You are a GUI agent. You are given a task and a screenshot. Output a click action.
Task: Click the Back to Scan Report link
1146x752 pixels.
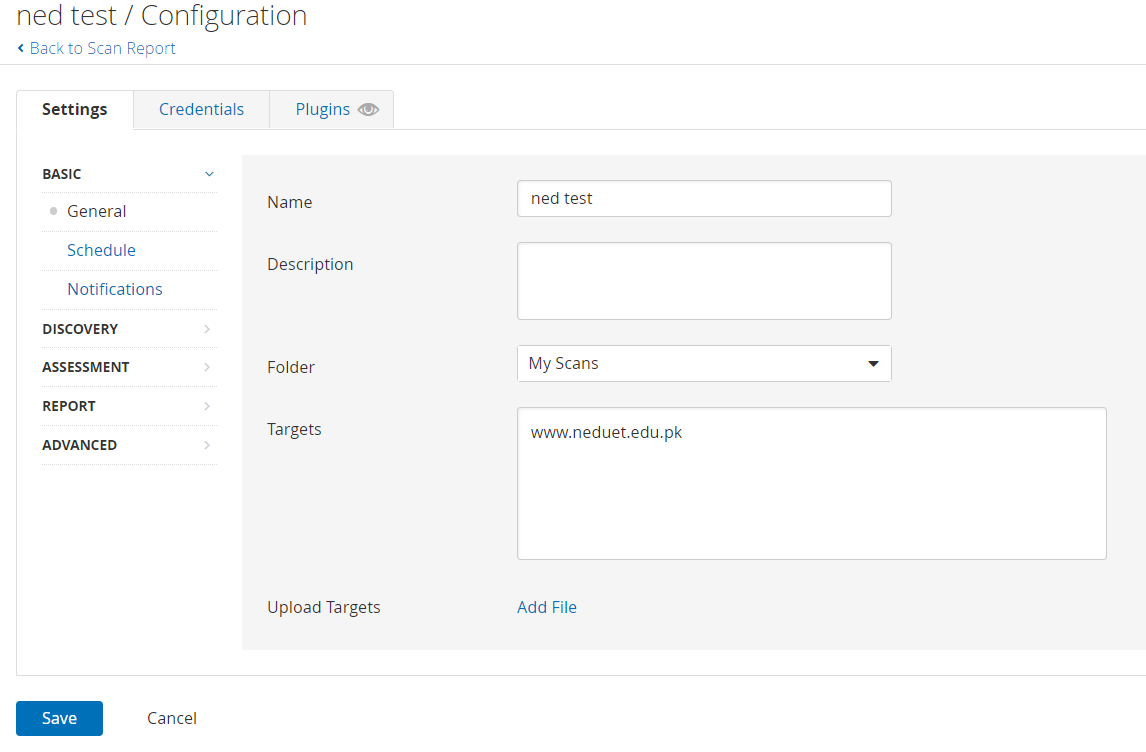(x=102, y=48)
